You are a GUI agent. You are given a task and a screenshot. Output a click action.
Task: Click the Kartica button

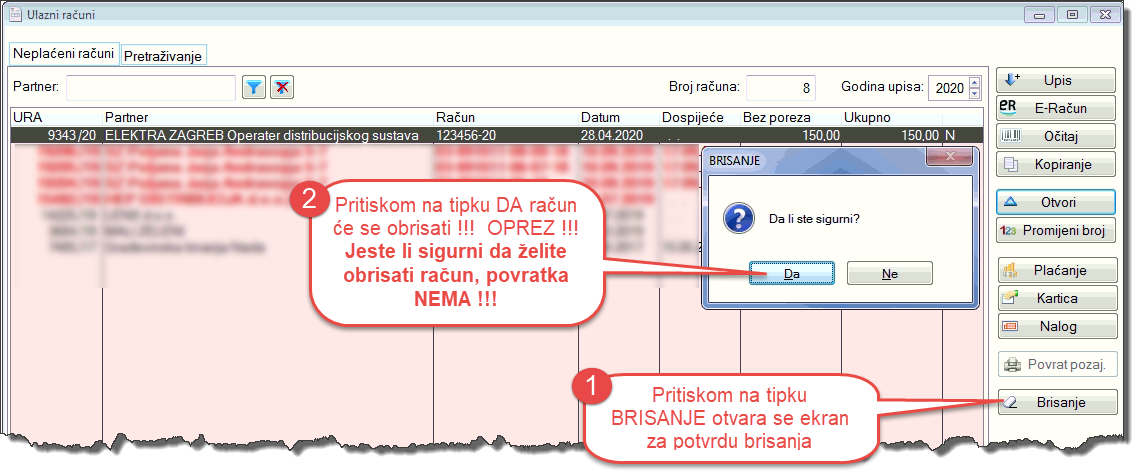(1056, 298)
